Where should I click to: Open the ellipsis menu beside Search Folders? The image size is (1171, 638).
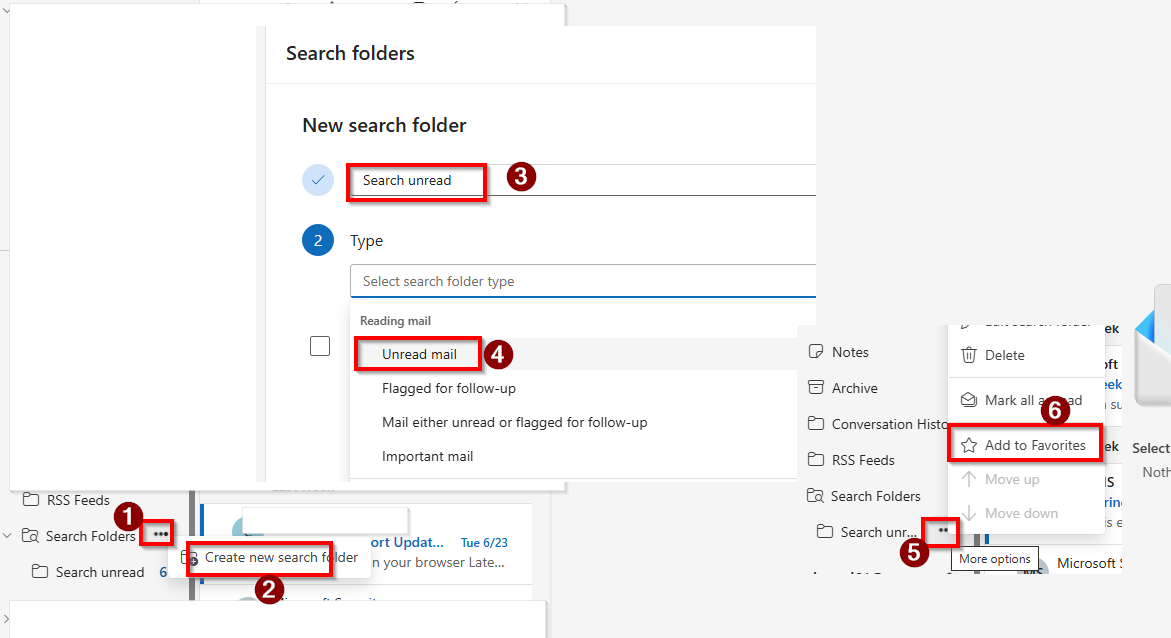pos(160,534)
